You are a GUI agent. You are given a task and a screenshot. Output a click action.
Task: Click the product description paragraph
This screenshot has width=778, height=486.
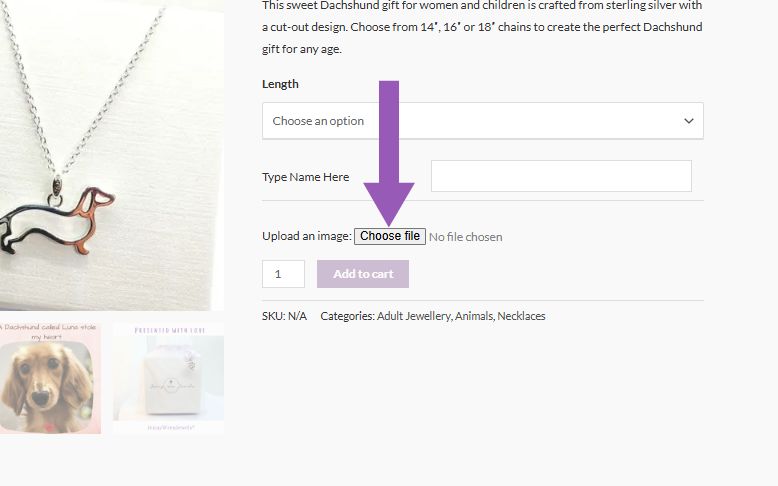[482, 27]
